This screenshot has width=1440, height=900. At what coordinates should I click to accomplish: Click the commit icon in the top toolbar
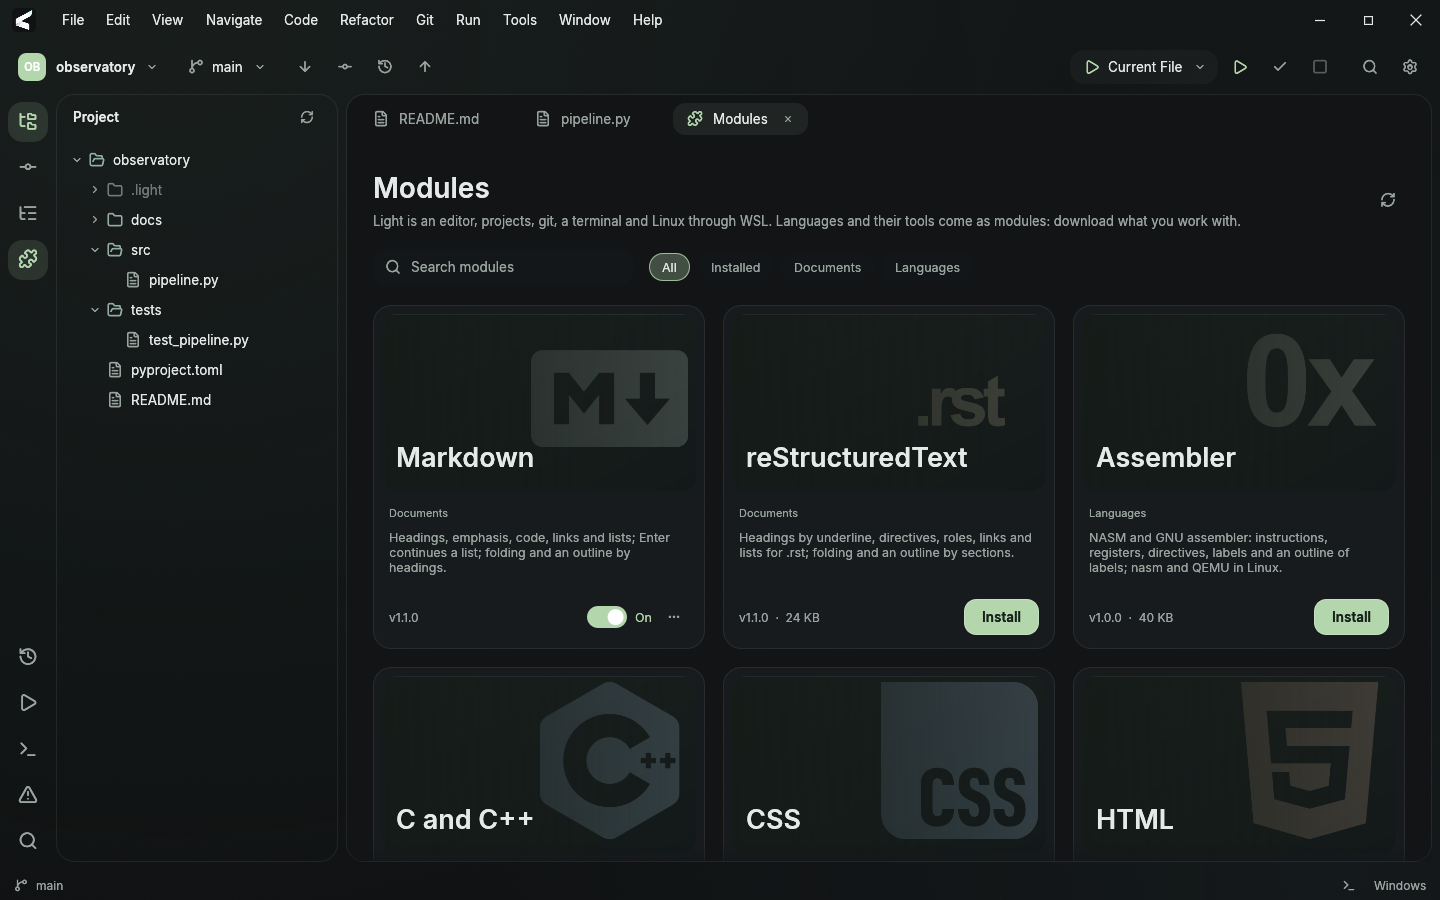coord(345,67)
